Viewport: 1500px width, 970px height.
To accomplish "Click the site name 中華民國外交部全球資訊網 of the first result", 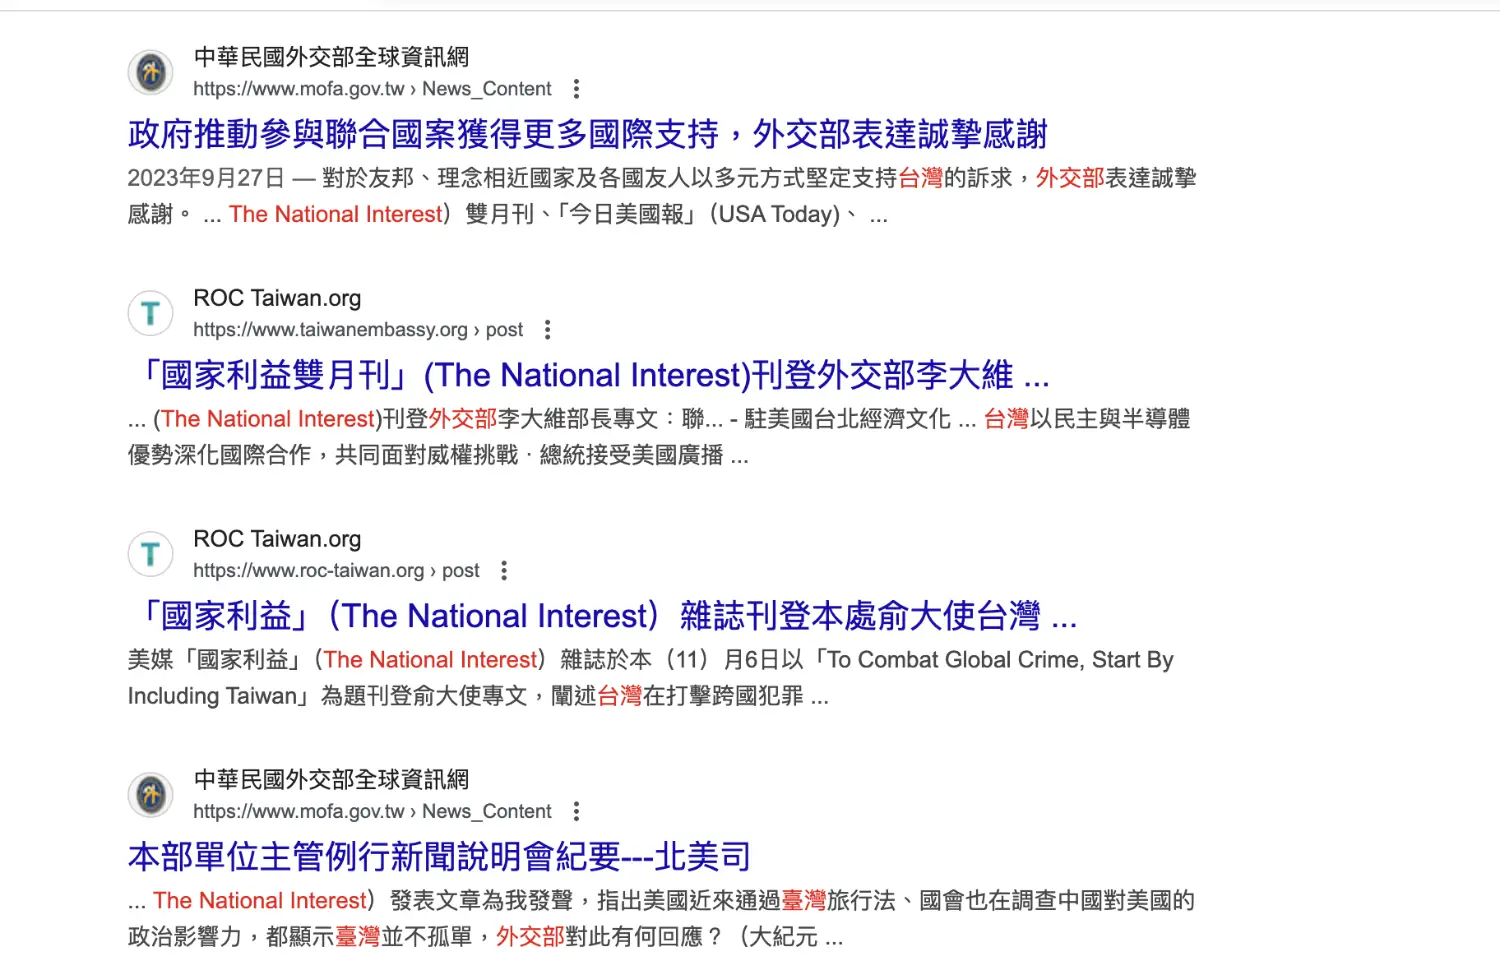I will click(331, 57).
